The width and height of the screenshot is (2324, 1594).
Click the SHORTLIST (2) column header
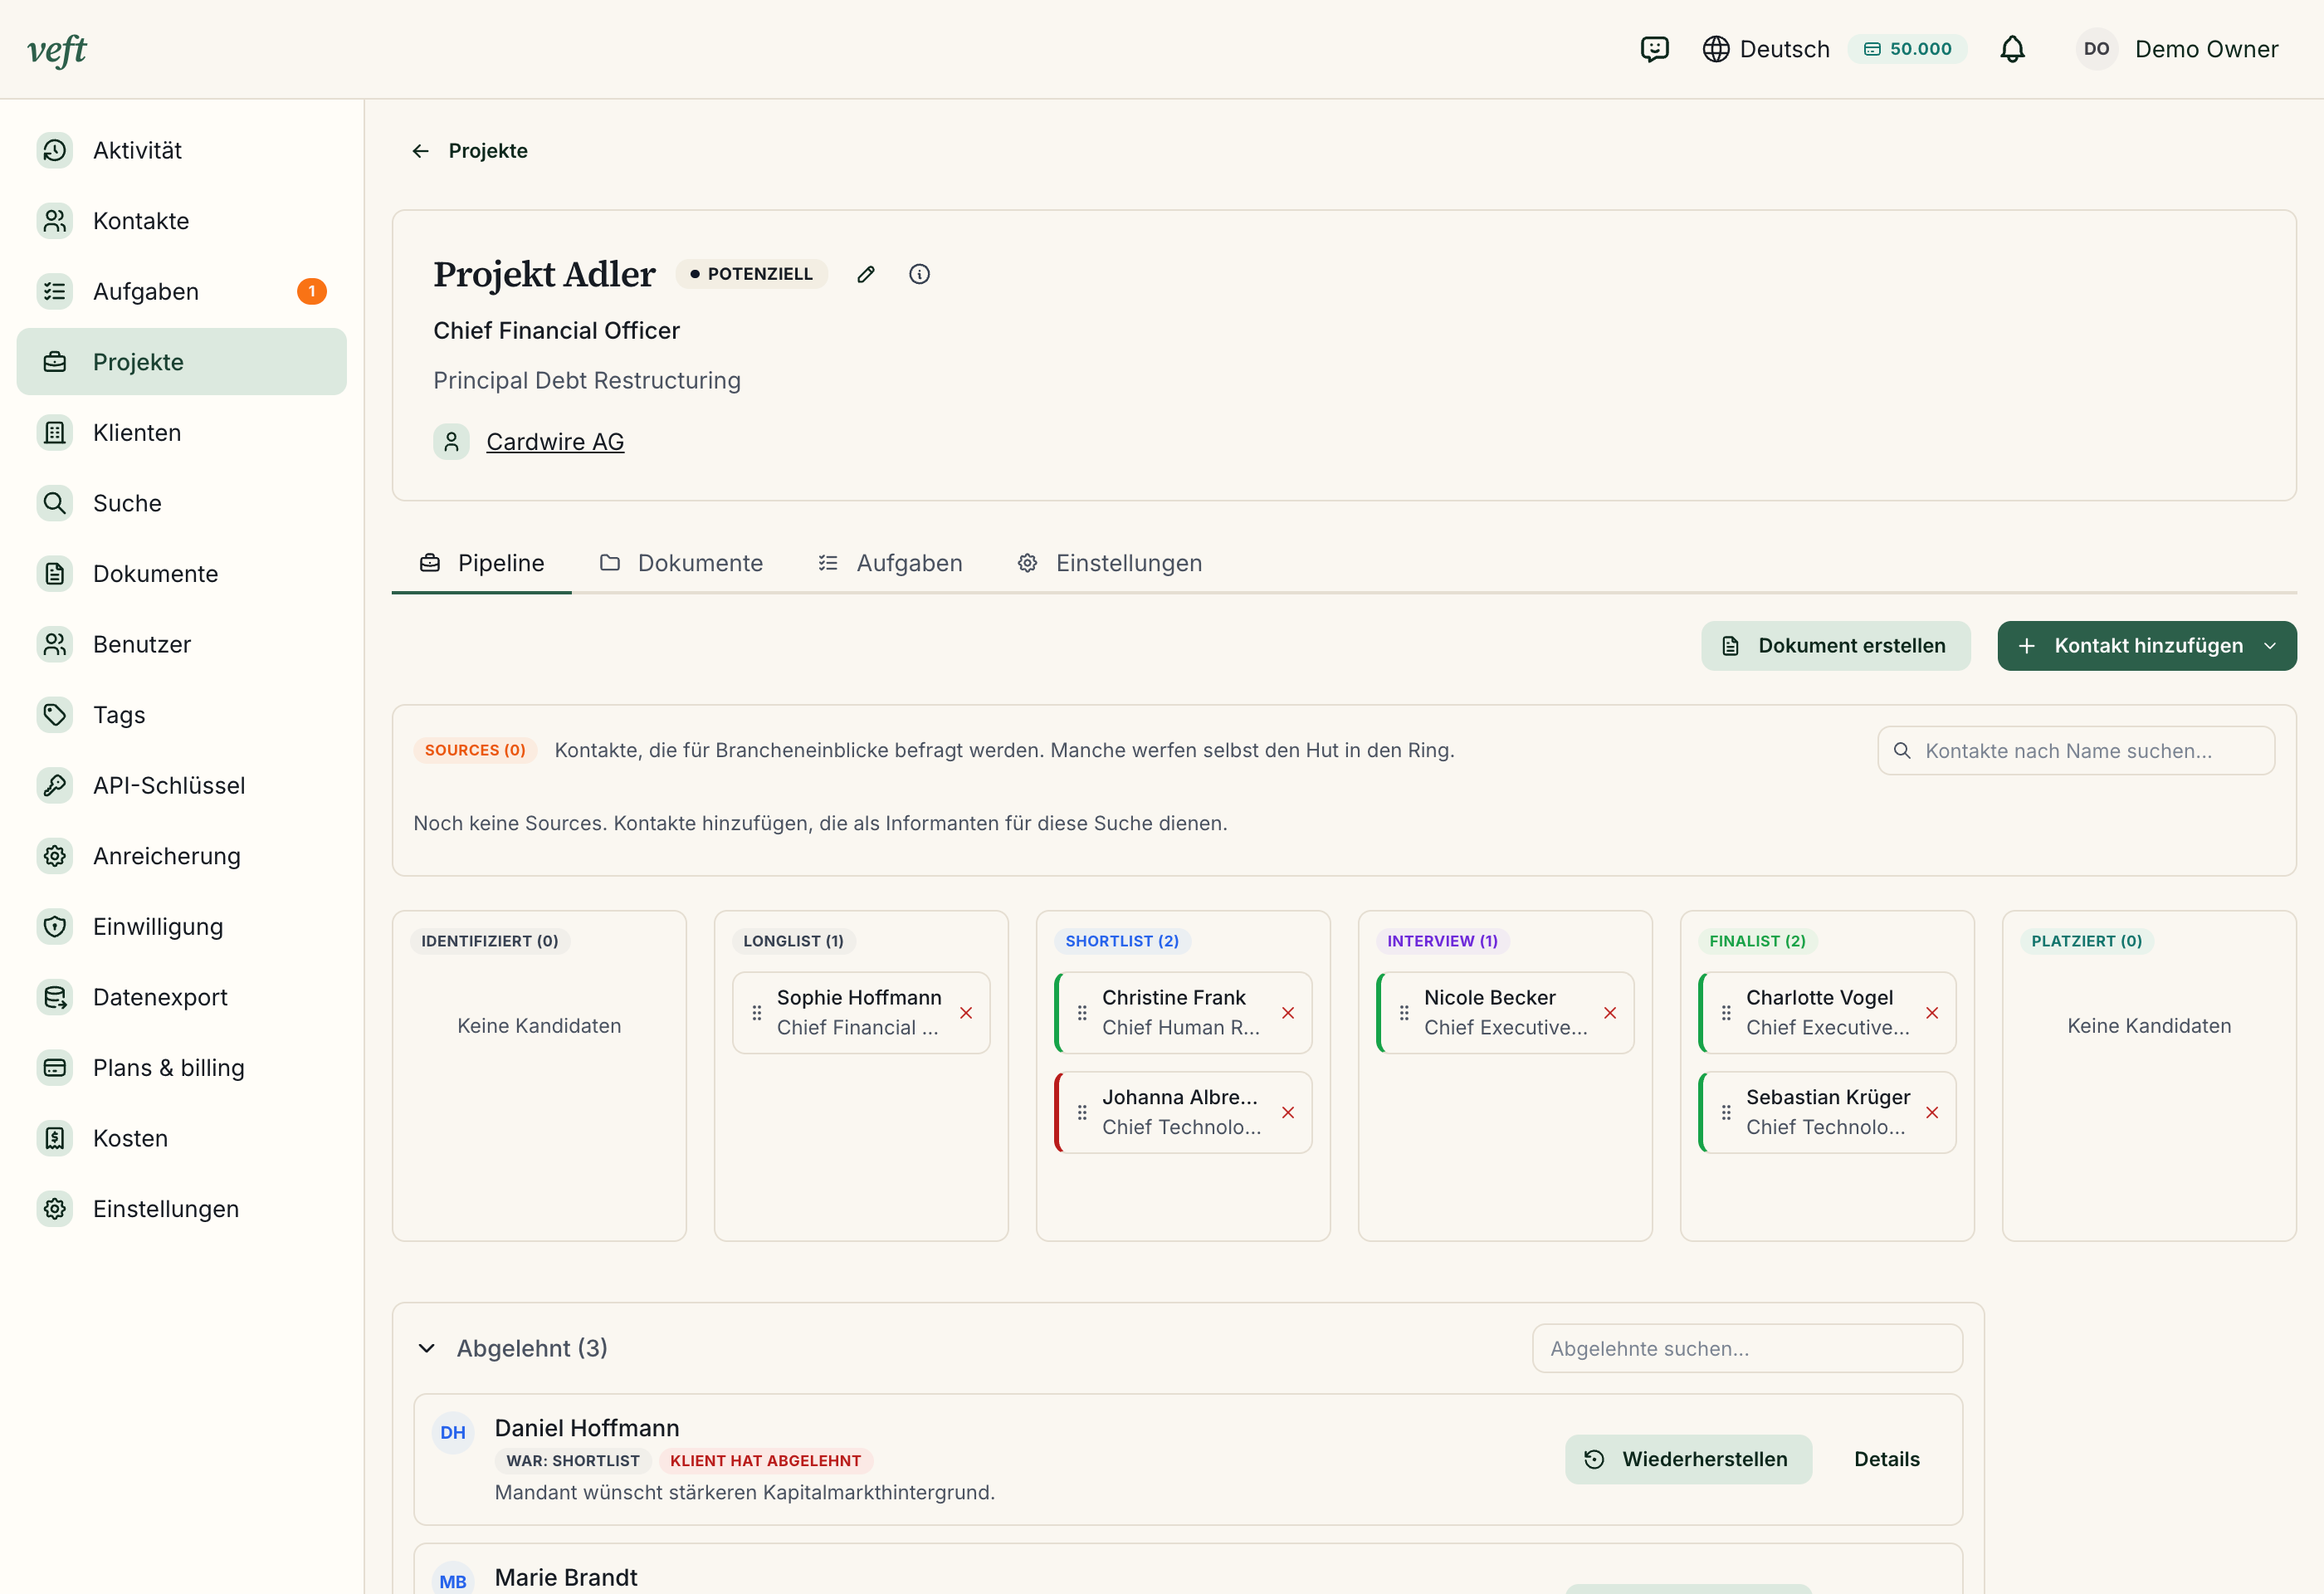coord(1122,941)
